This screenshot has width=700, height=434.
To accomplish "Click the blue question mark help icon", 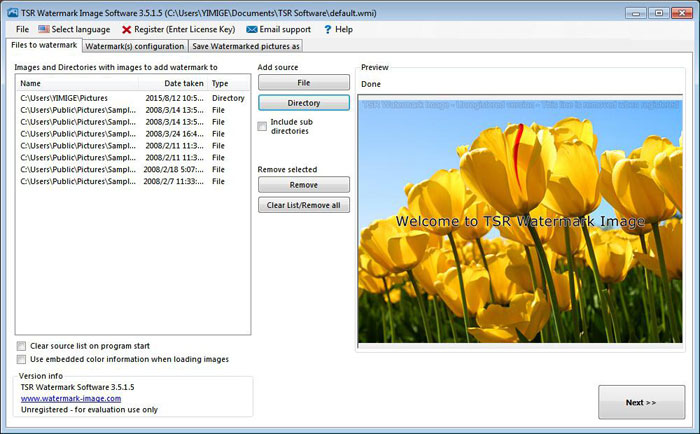I will [328, 29].
